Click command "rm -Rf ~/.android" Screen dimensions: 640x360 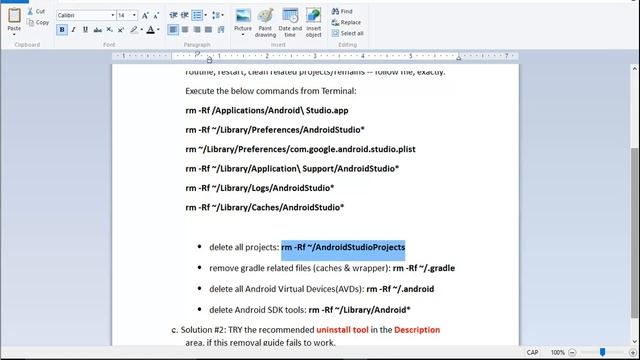[x=400, y=289]
